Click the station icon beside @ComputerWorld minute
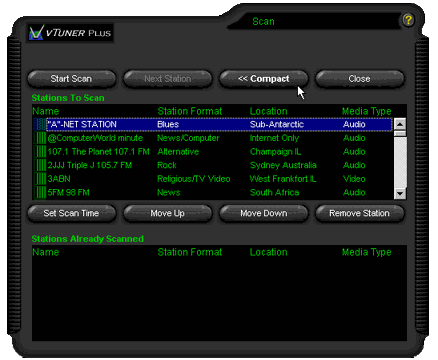 pyautogui.click(x=40, y=138)
